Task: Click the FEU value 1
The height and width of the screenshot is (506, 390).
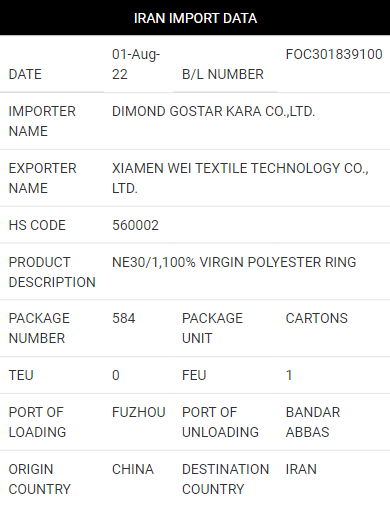Action: [x=289, y=375]
